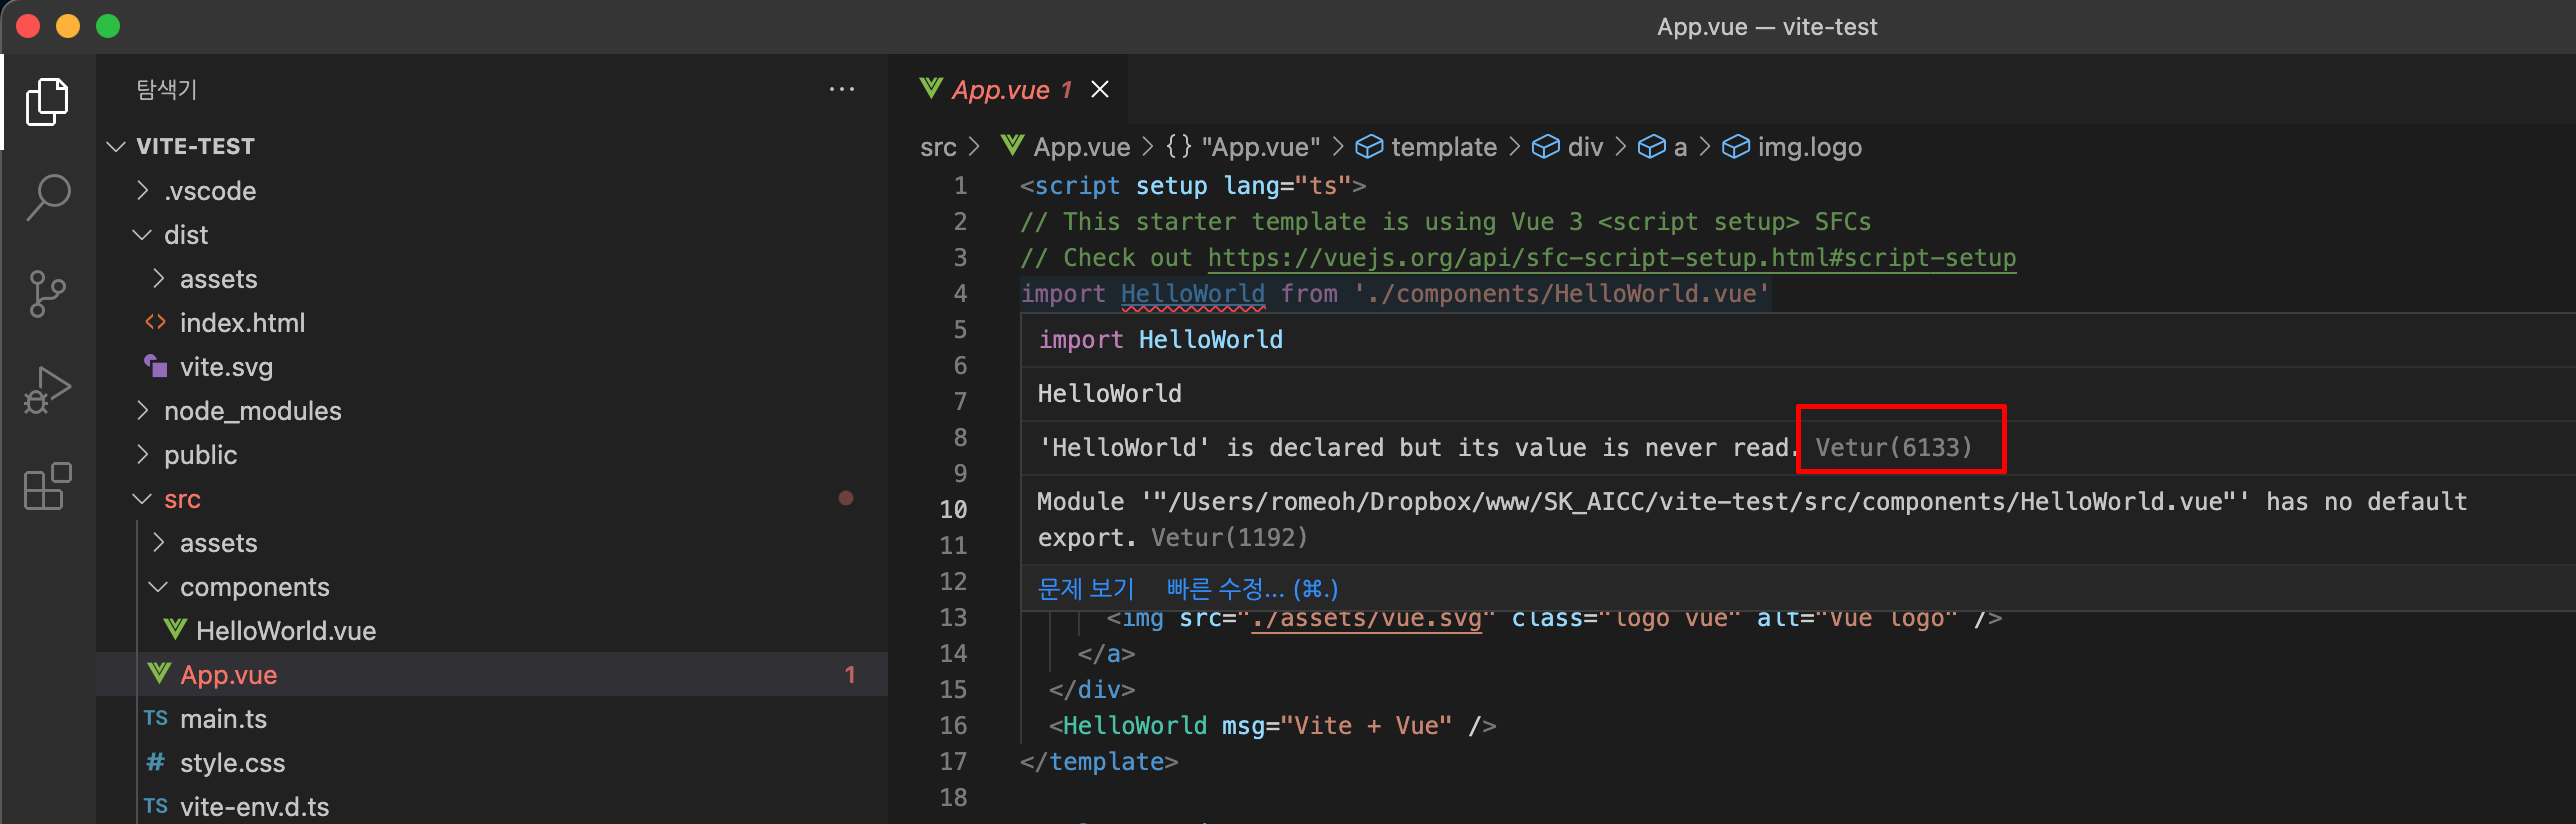
Task: Click the div breadcrumb segment
Action: [x=1568, y=147]
